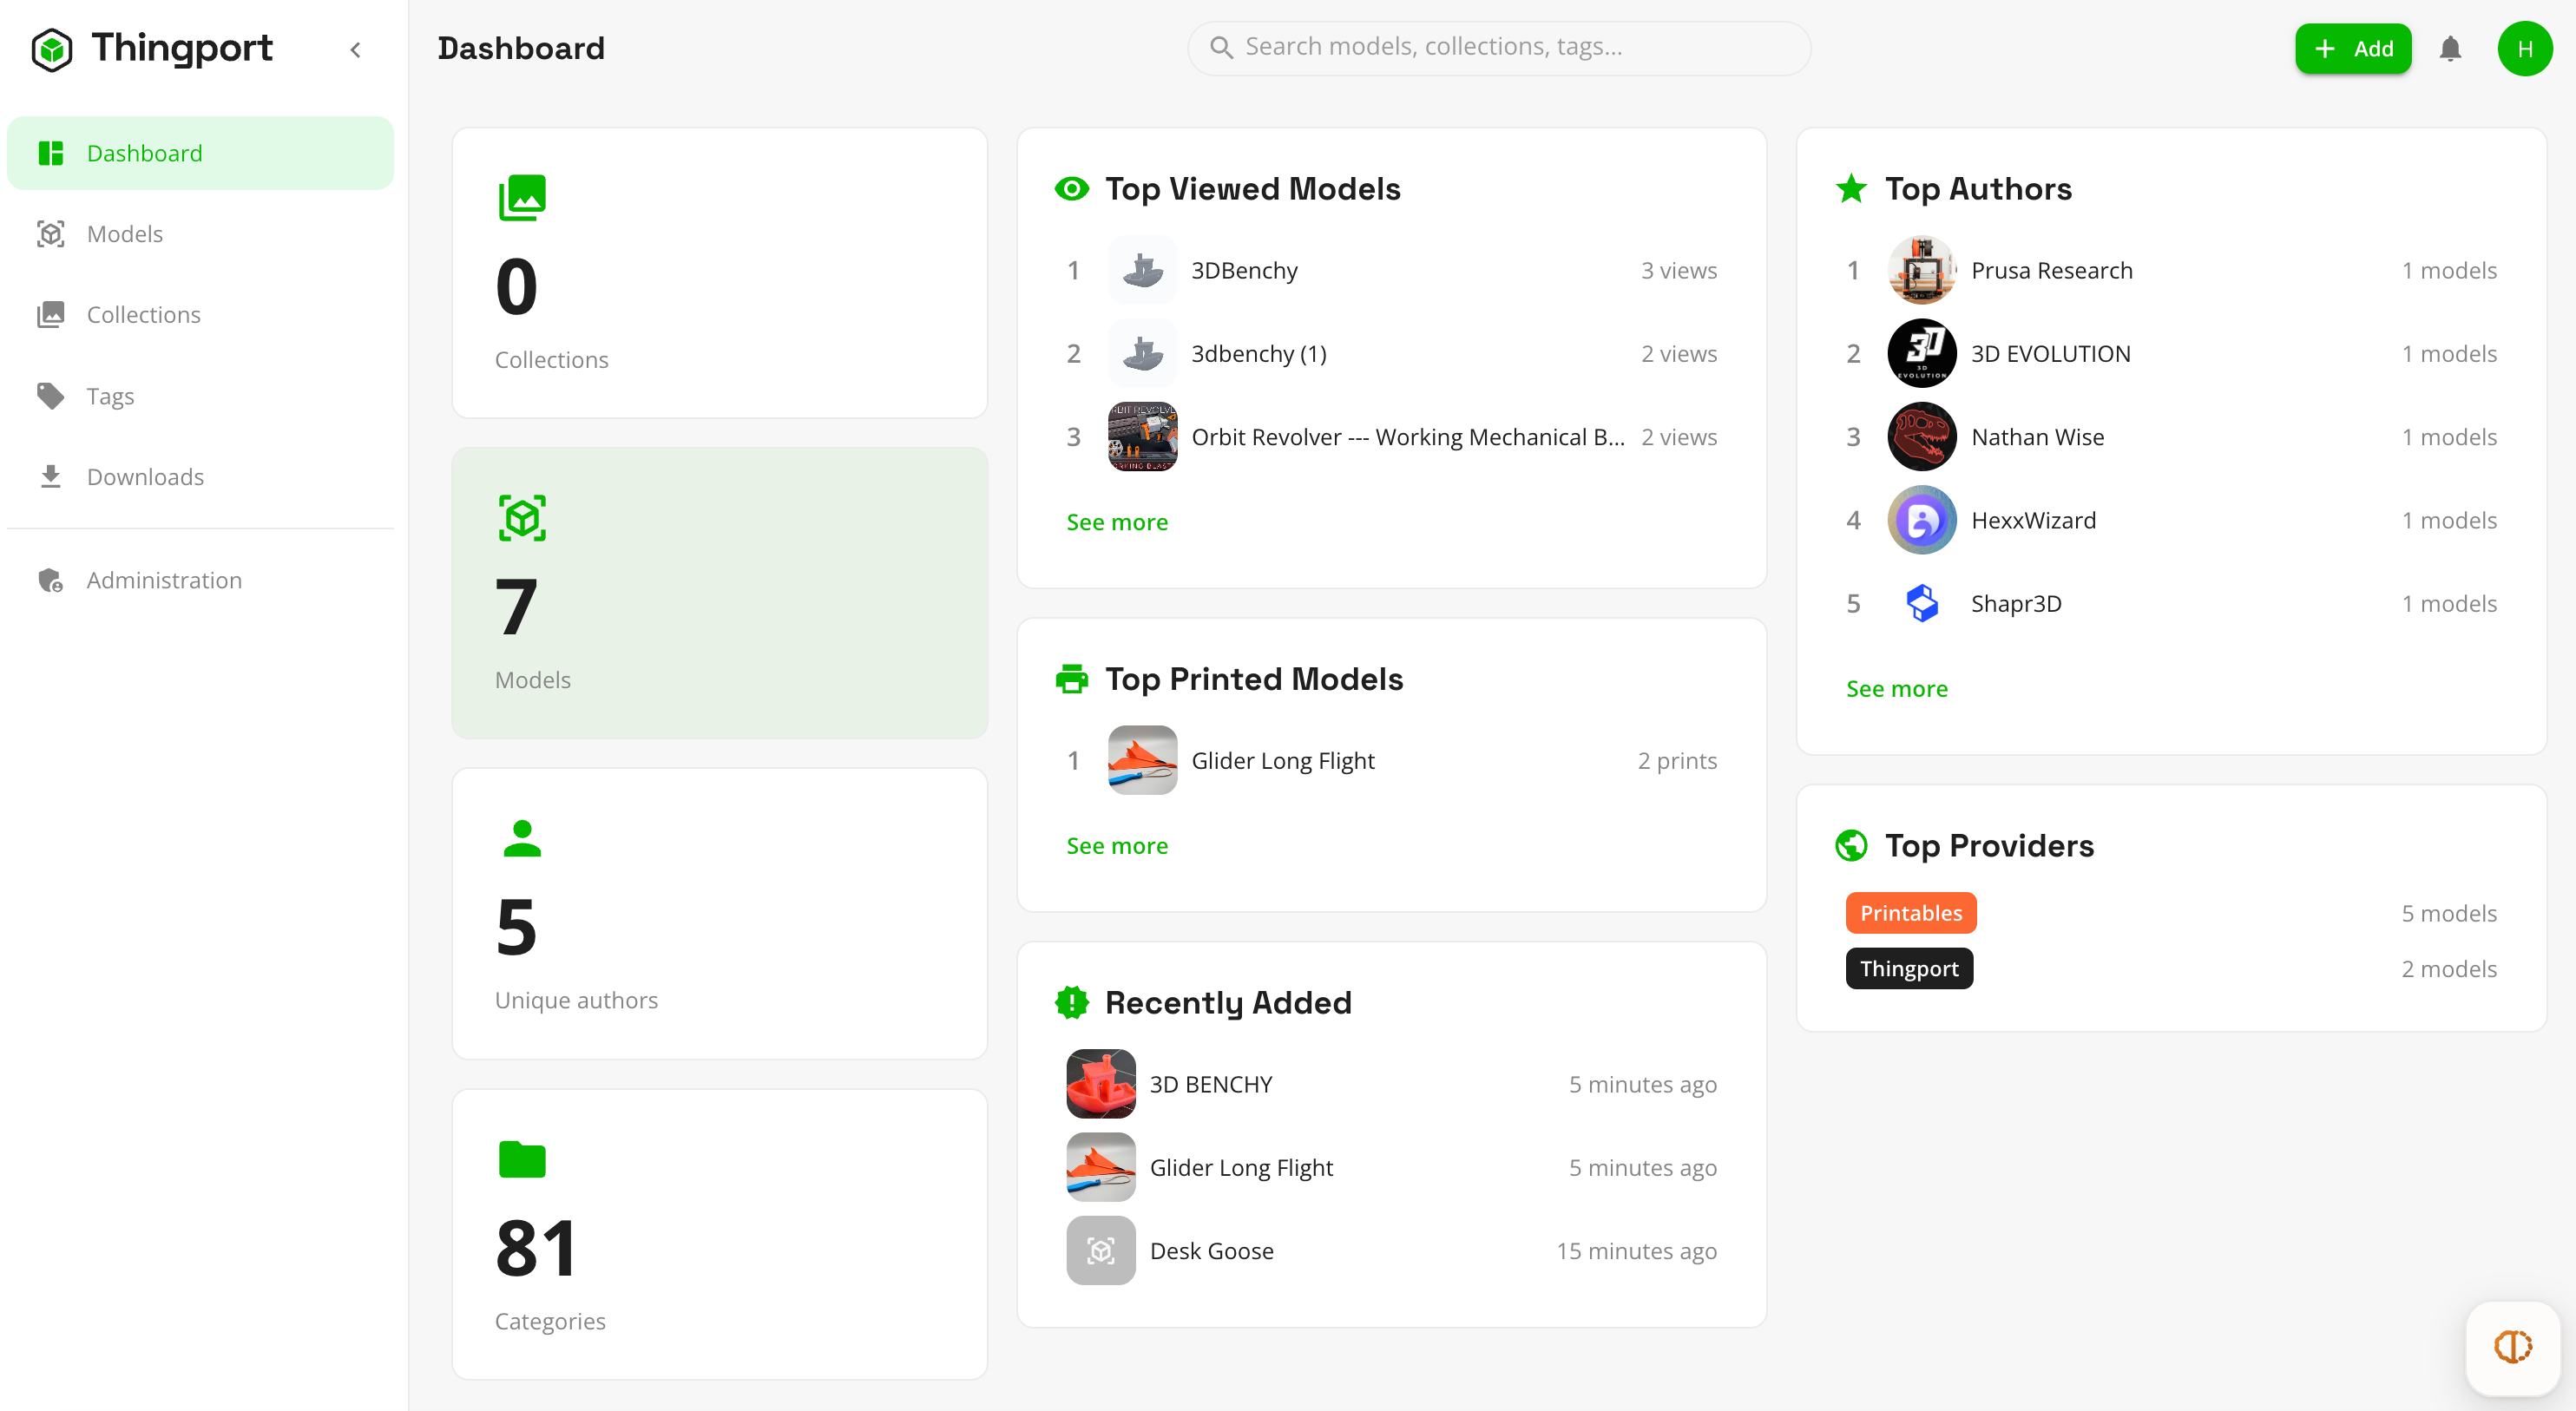Screen dimensions: 2576x1411
Task: Open the user avatar H menu
Action: 2524,48
